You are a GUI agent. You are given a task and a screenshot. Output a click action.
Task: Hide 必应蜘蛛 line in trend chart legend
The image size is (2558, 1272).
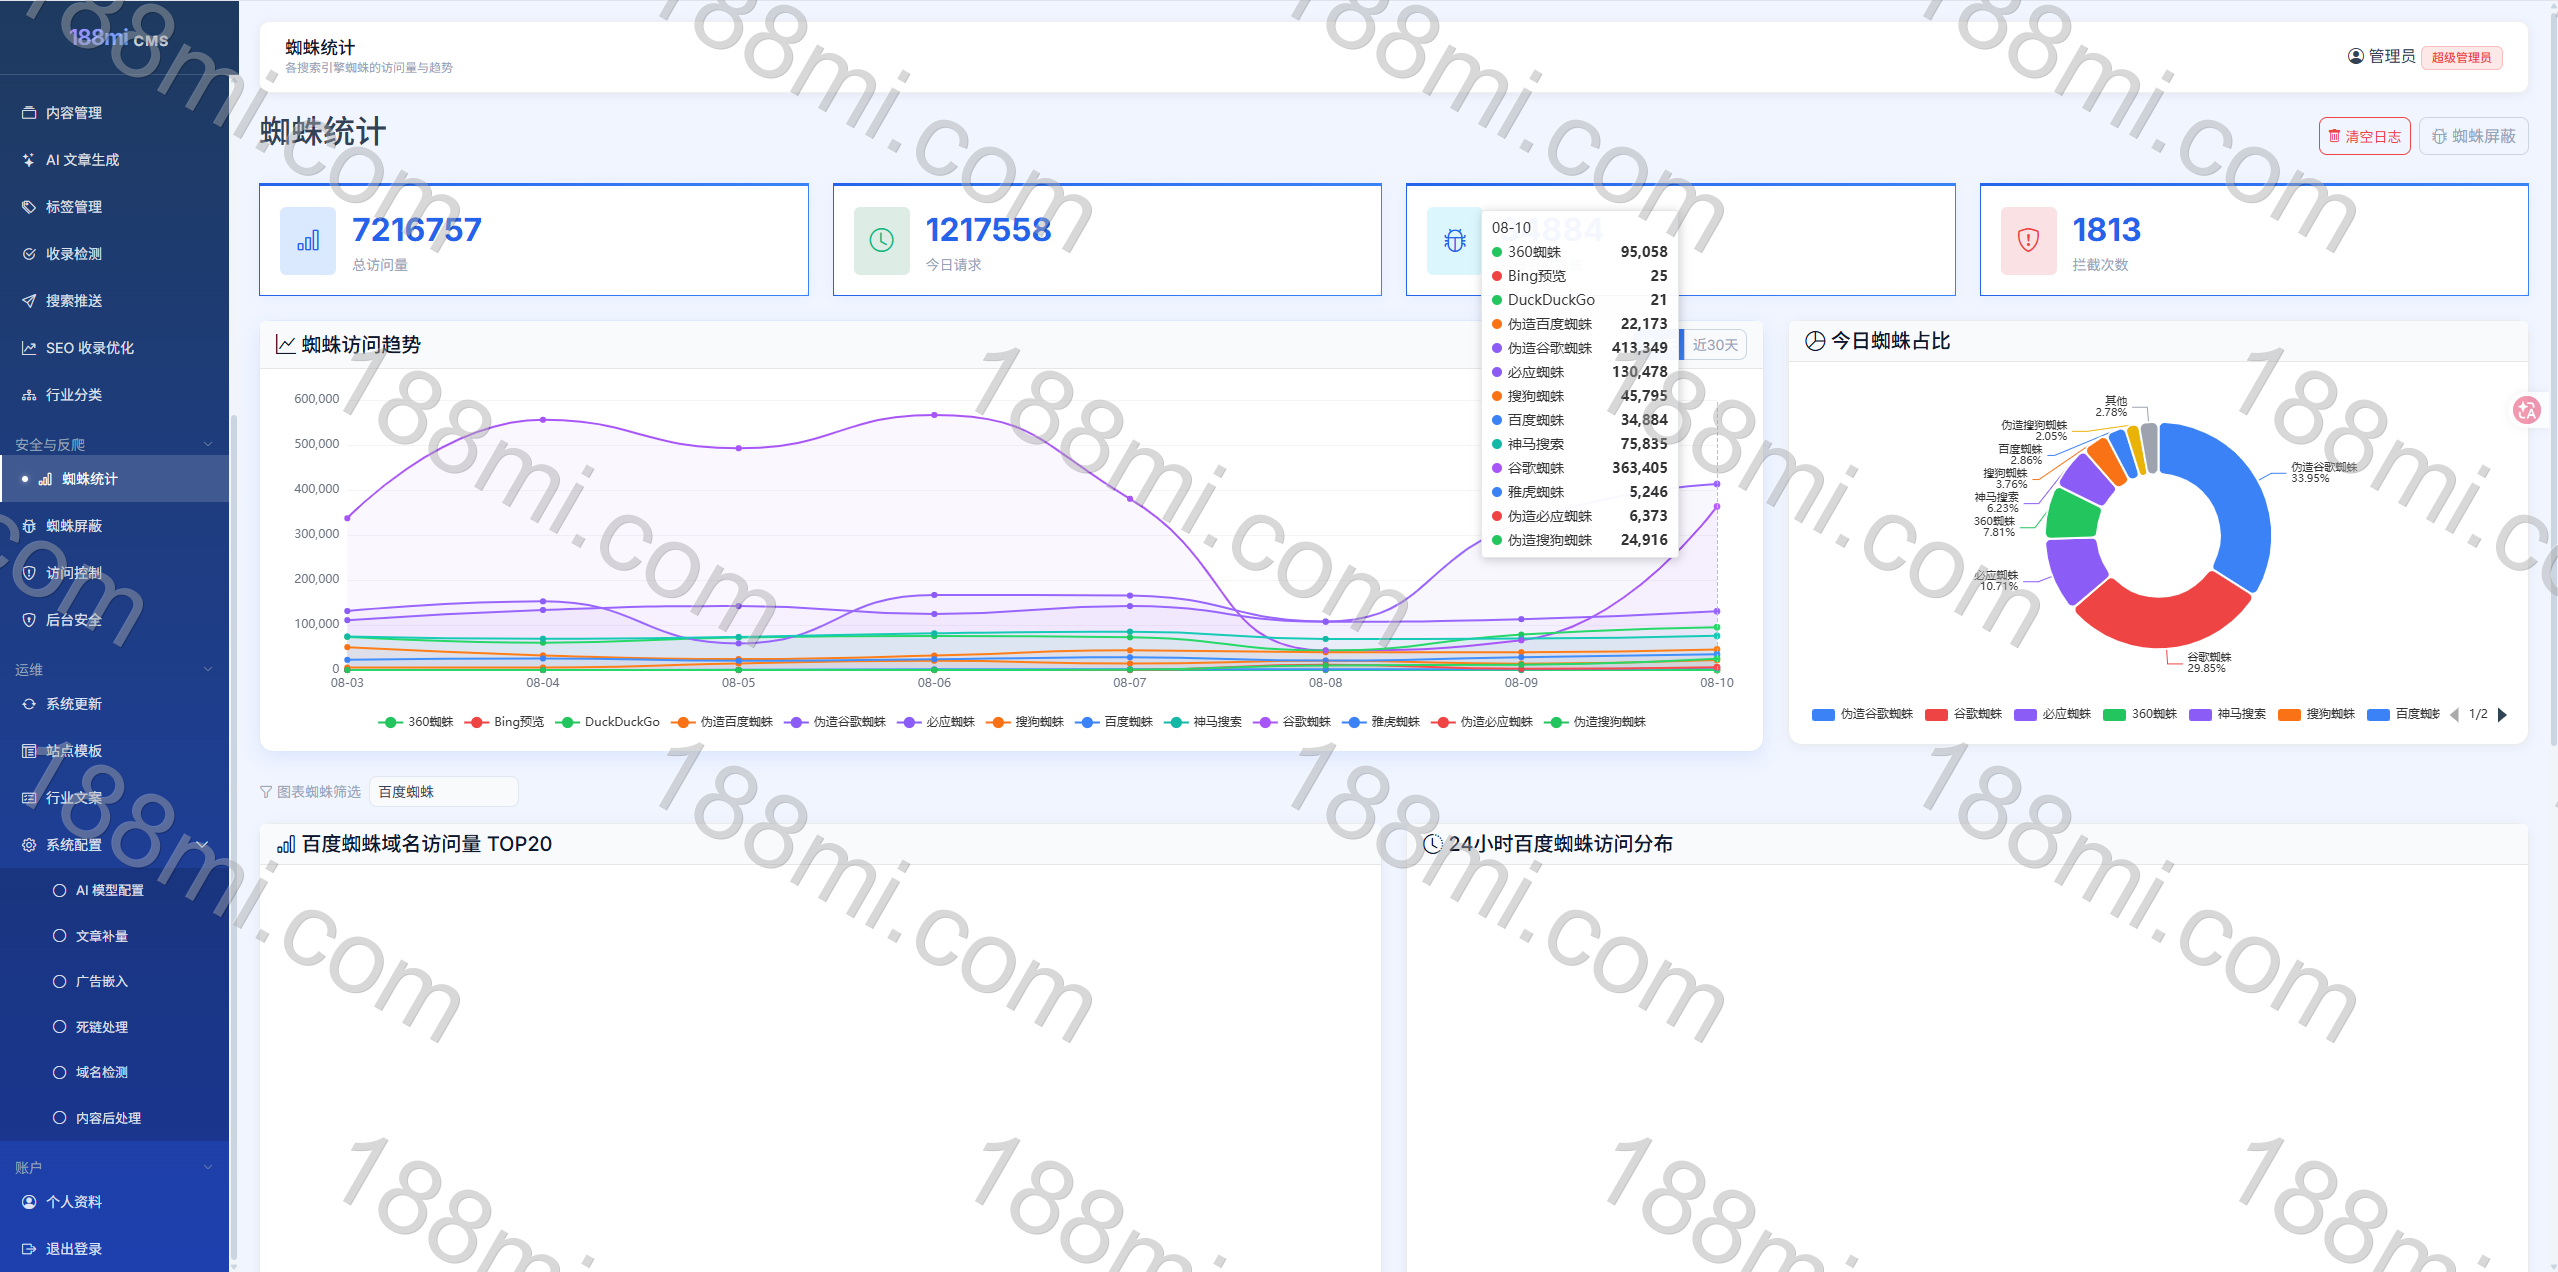936,722
